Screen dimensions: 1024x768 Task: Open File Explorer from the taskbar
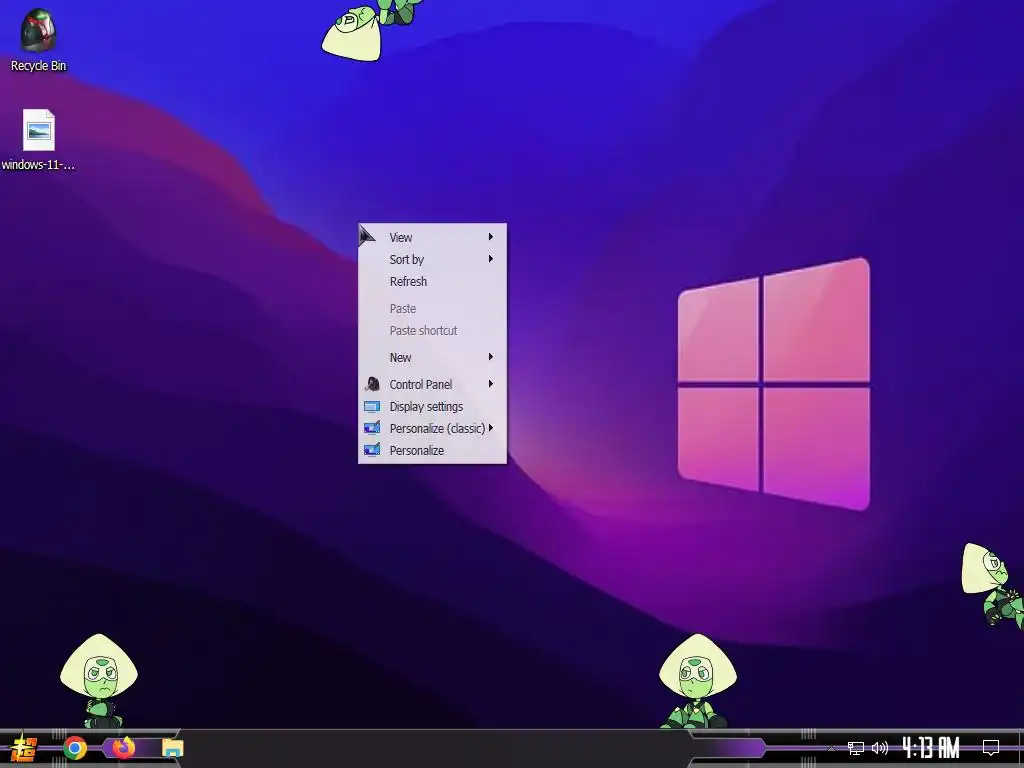click(x=172, y=748)
